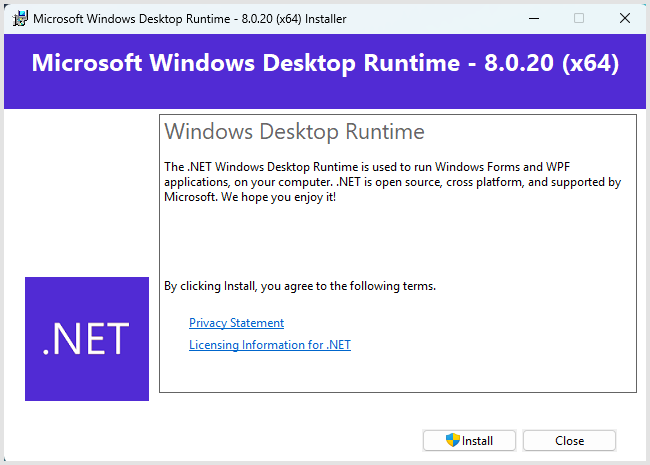This screenshot has width=650, height=465.
Task: Minimize the installer window
Action: point(534,18)
